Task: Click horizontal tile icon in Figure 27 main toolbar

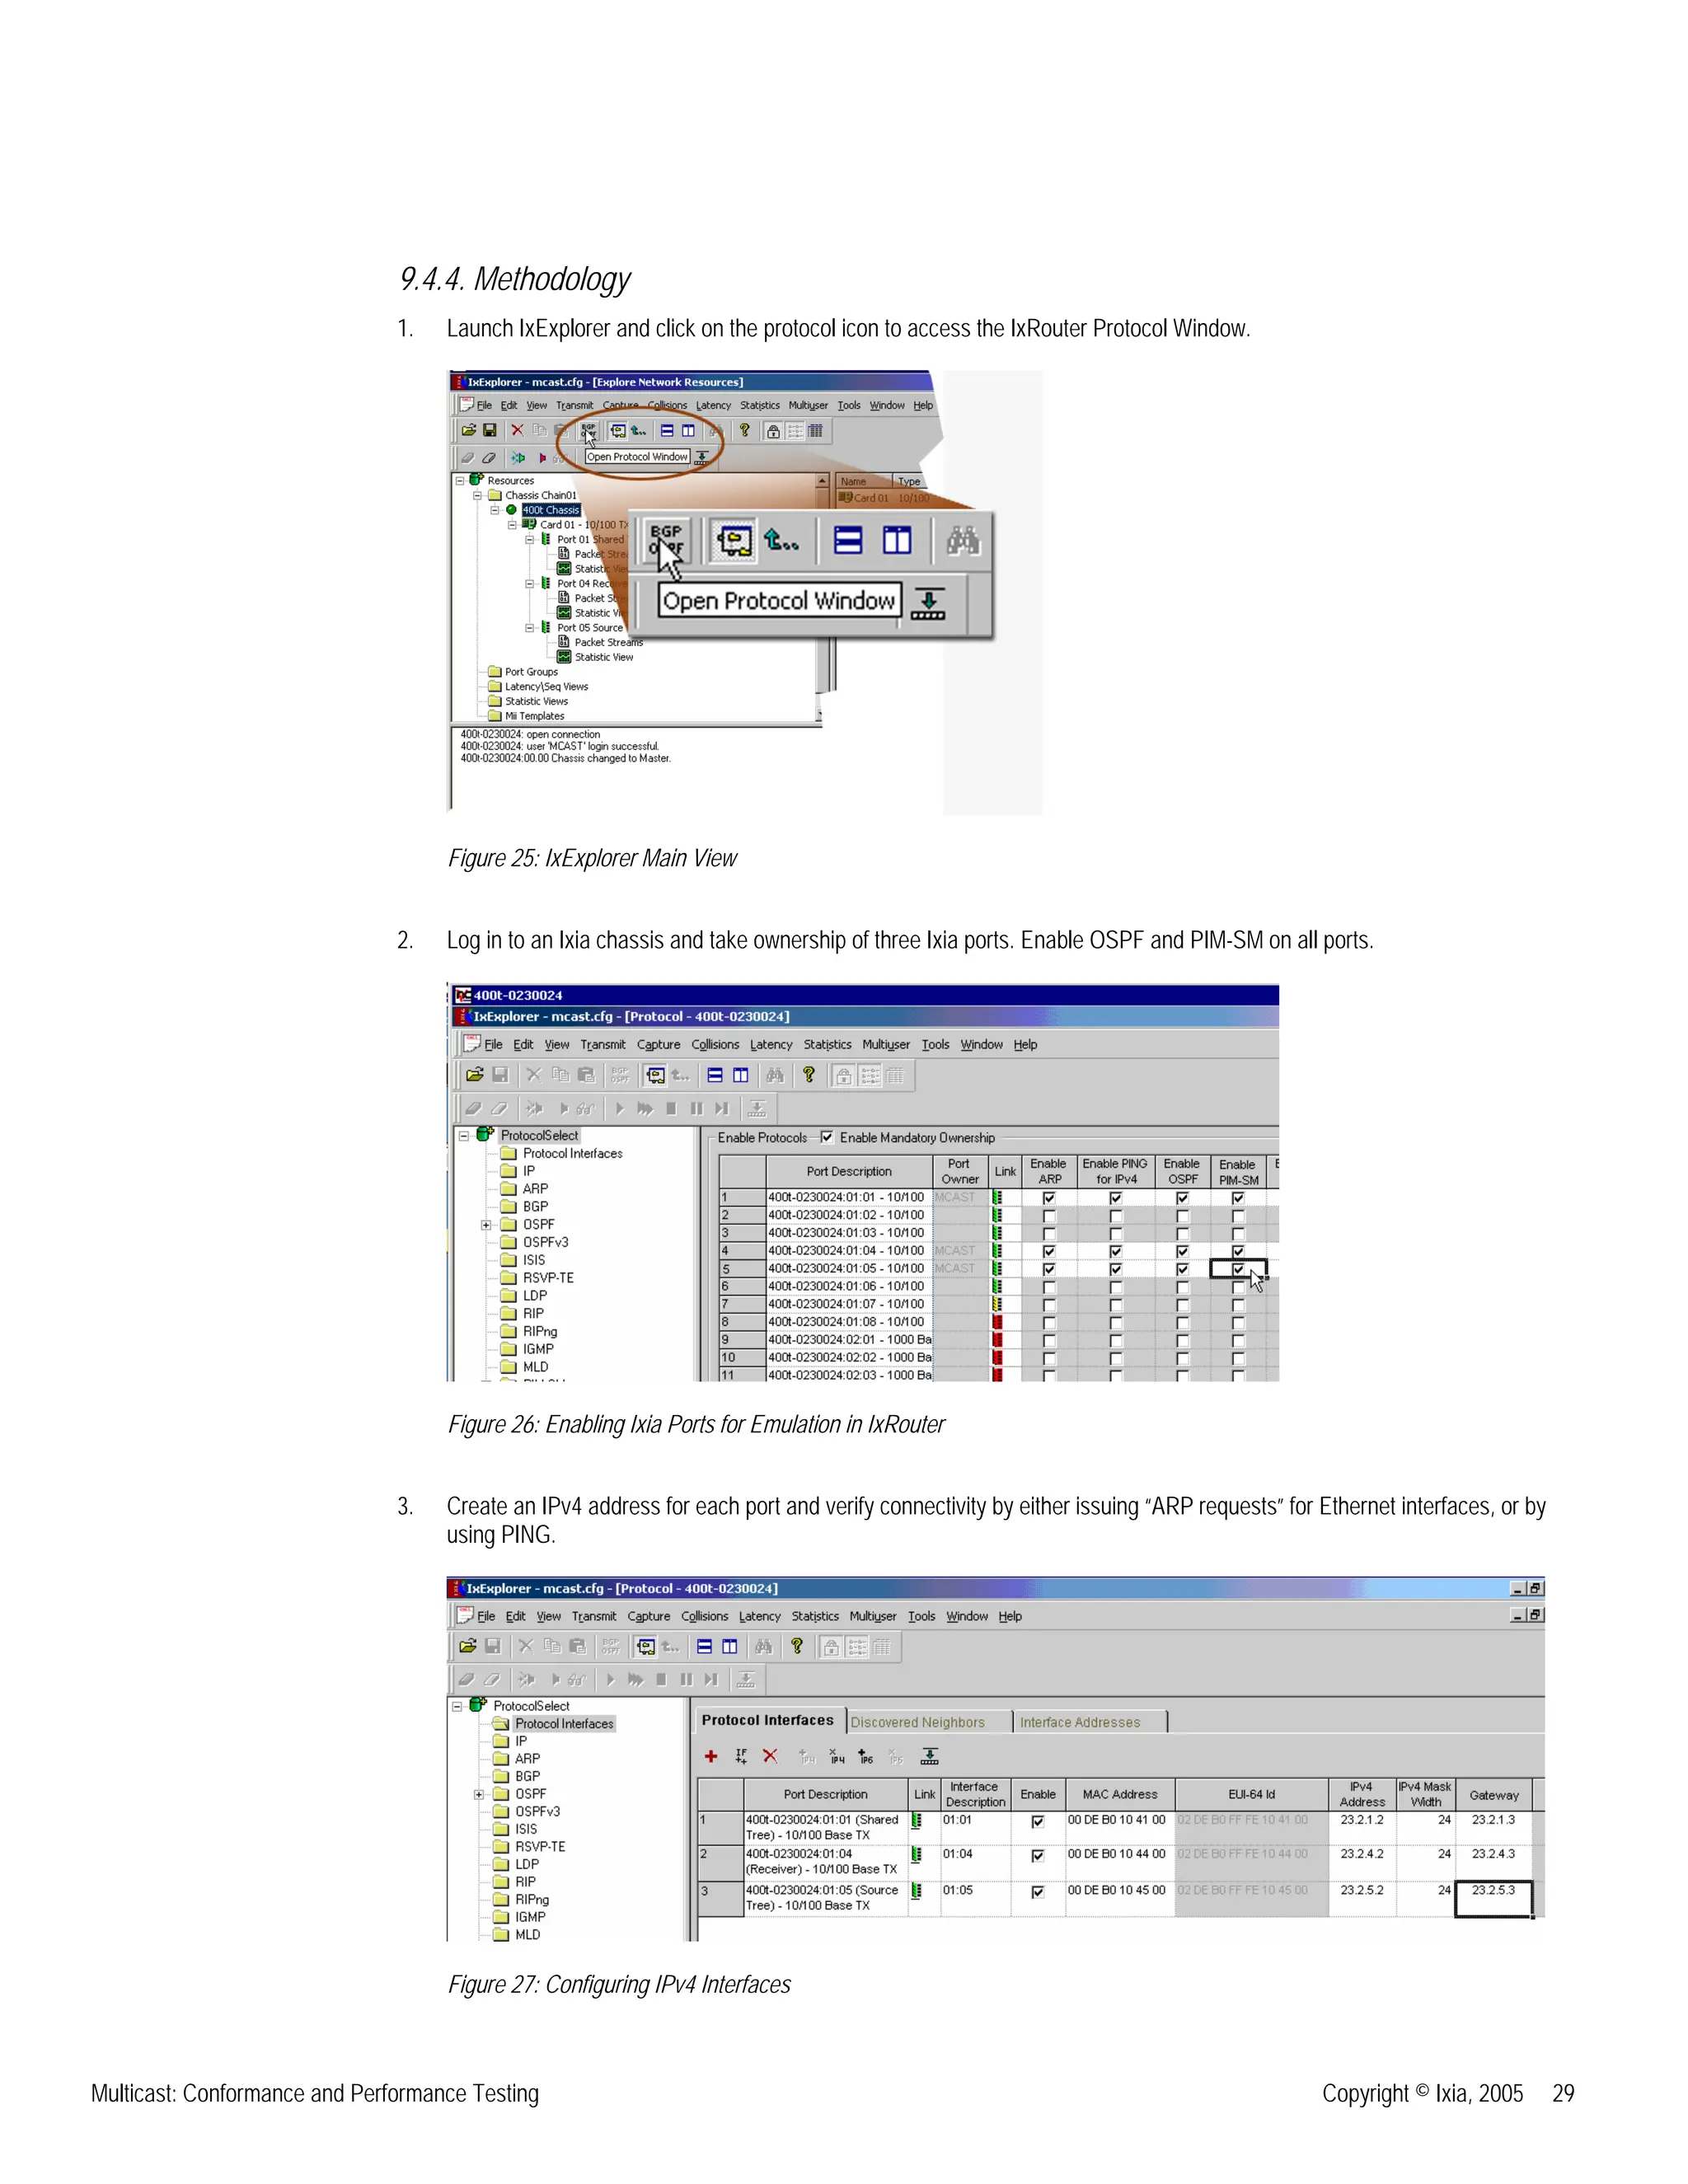Action: (705, 1646)
